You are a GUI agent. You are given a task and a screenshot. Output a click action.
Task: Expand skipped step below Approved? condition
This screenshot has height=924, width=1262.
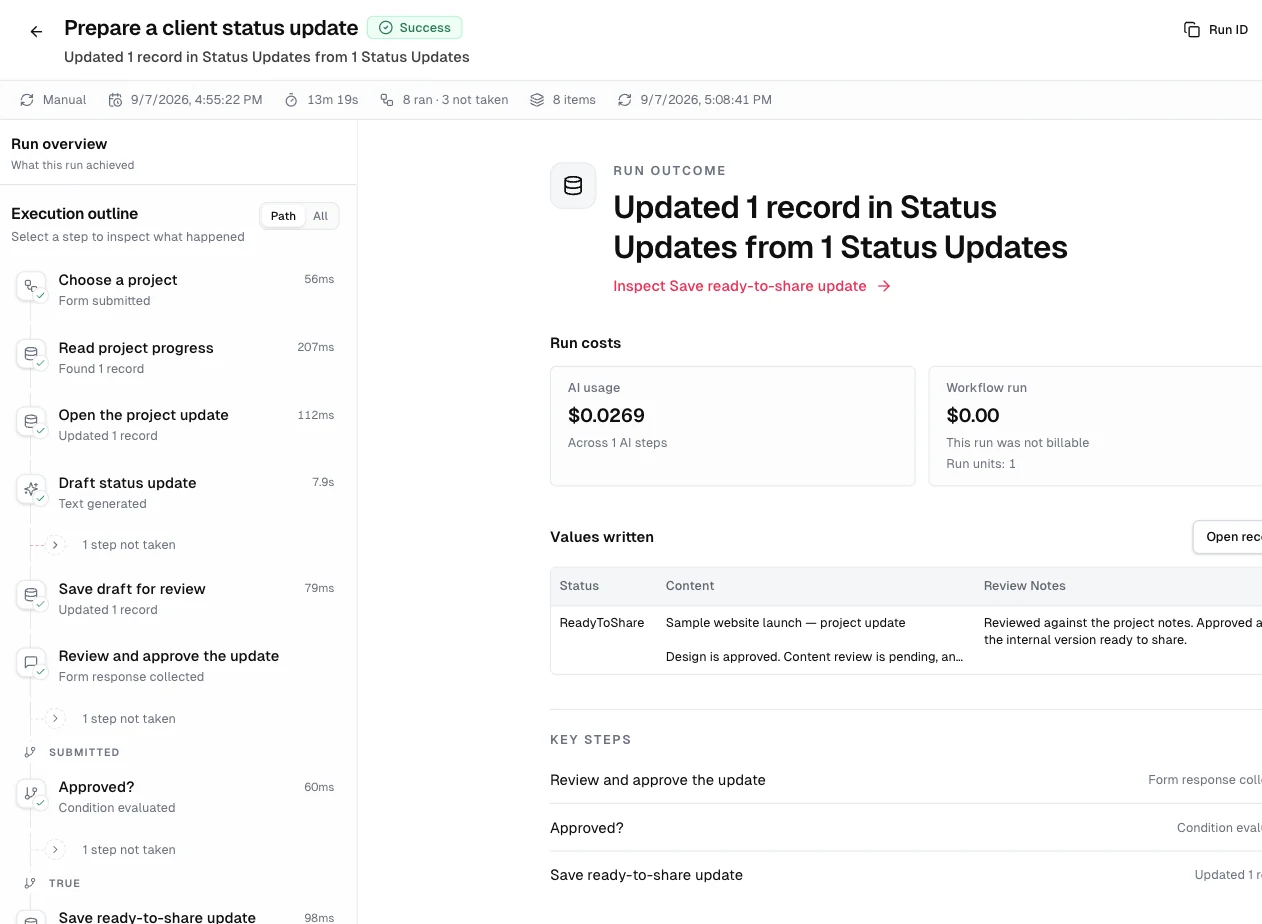(x=56, y=850)
